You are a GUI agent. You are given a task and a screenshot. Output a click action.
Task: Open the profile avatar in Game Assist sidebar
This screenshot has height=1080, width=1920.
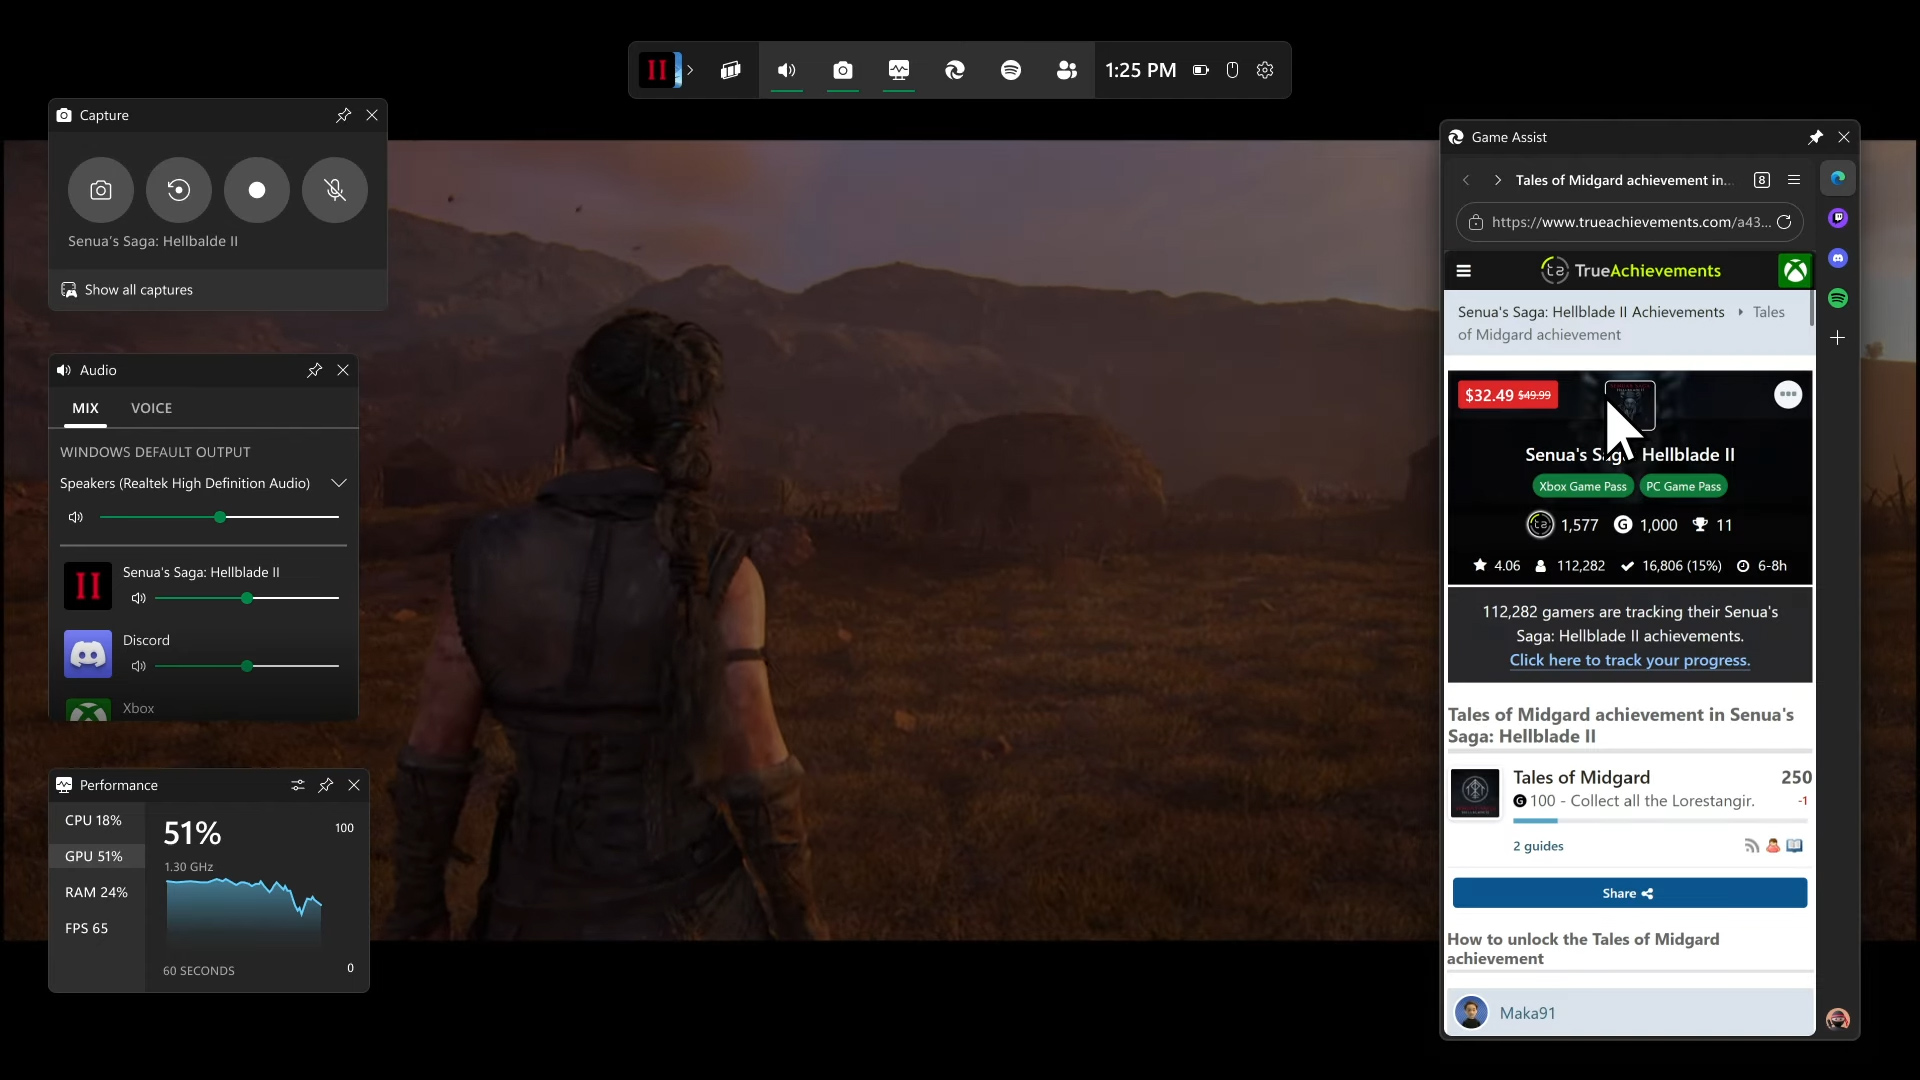click(x=1838, y=1019)
